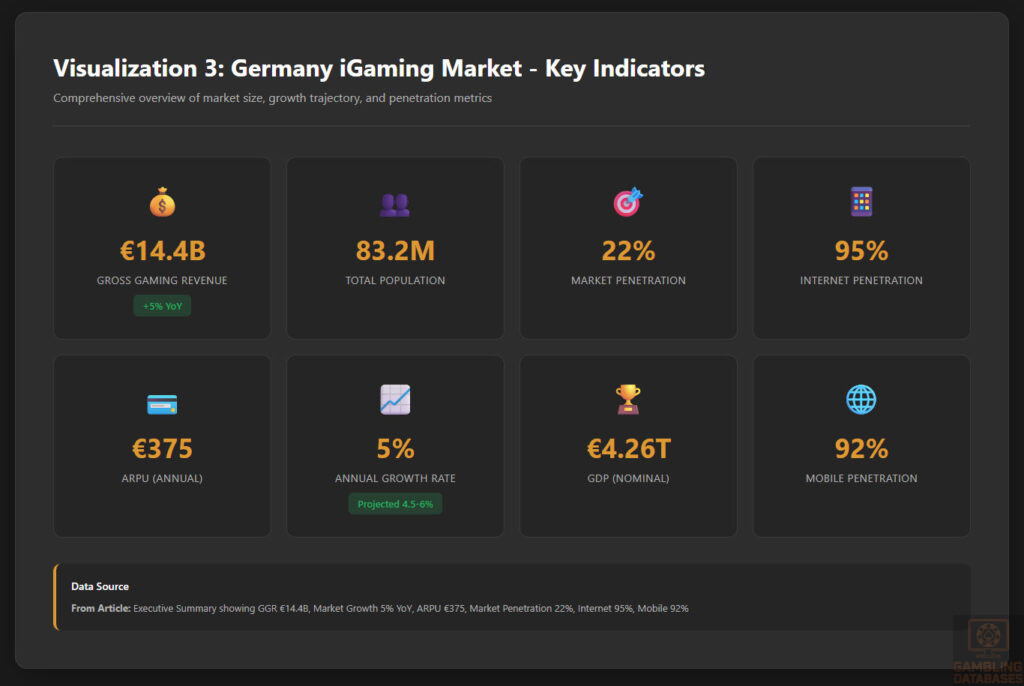Toggle the Projected 4.5-6% badge
Viewport: 1024px width, 686px height.
coord(395,505)
